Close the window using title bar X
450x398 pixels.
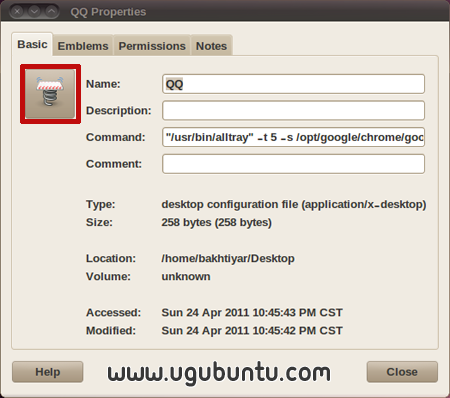(17, 12)
